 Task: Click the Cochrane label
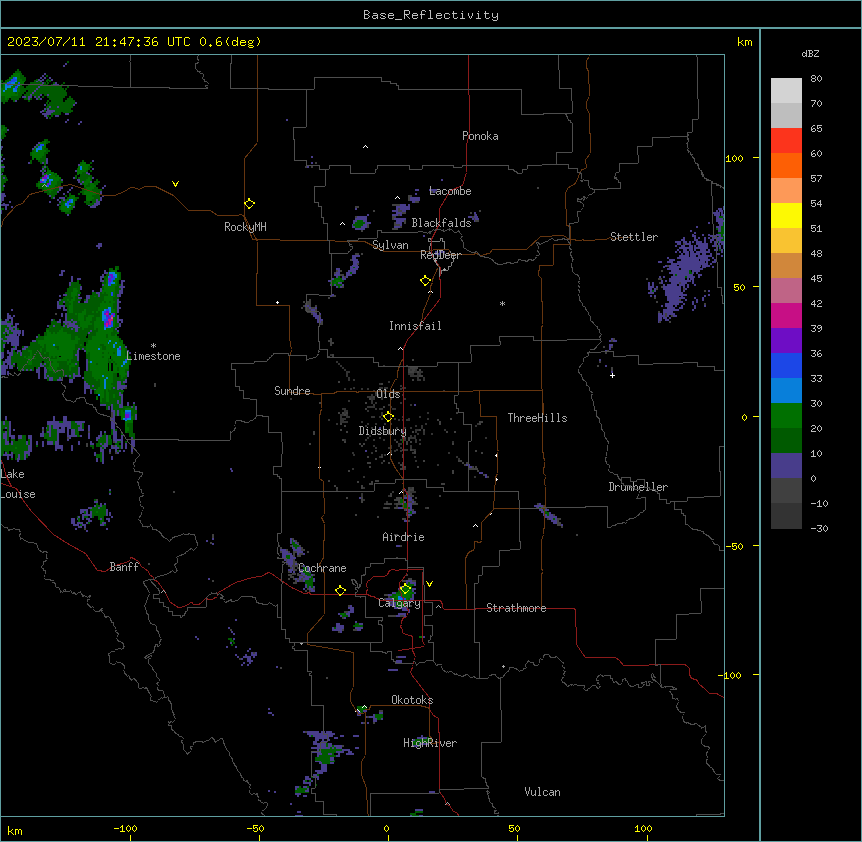click(322, 568)
